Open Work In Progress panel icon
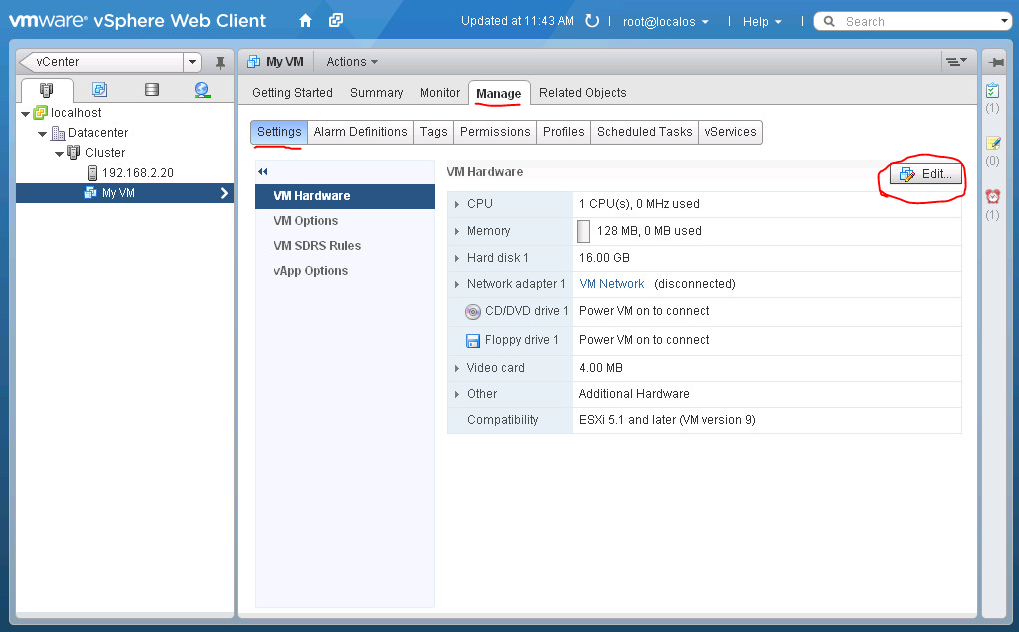This screenshot has height=632, width=1019. tap(993, 144)
